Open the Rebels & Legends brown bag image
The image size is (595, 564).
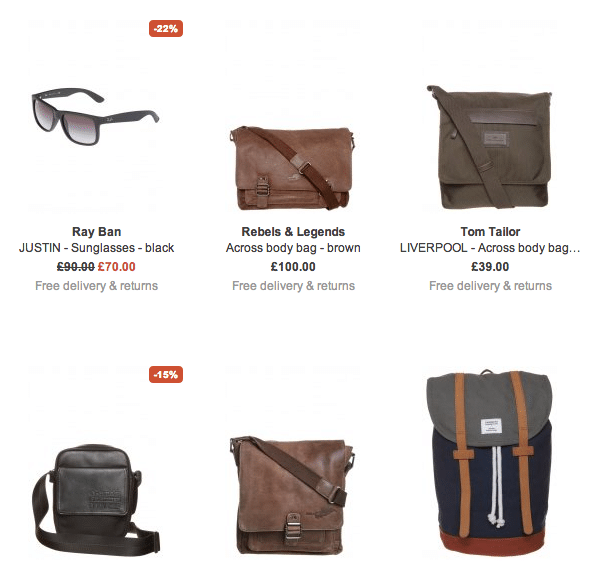[293, 169]
